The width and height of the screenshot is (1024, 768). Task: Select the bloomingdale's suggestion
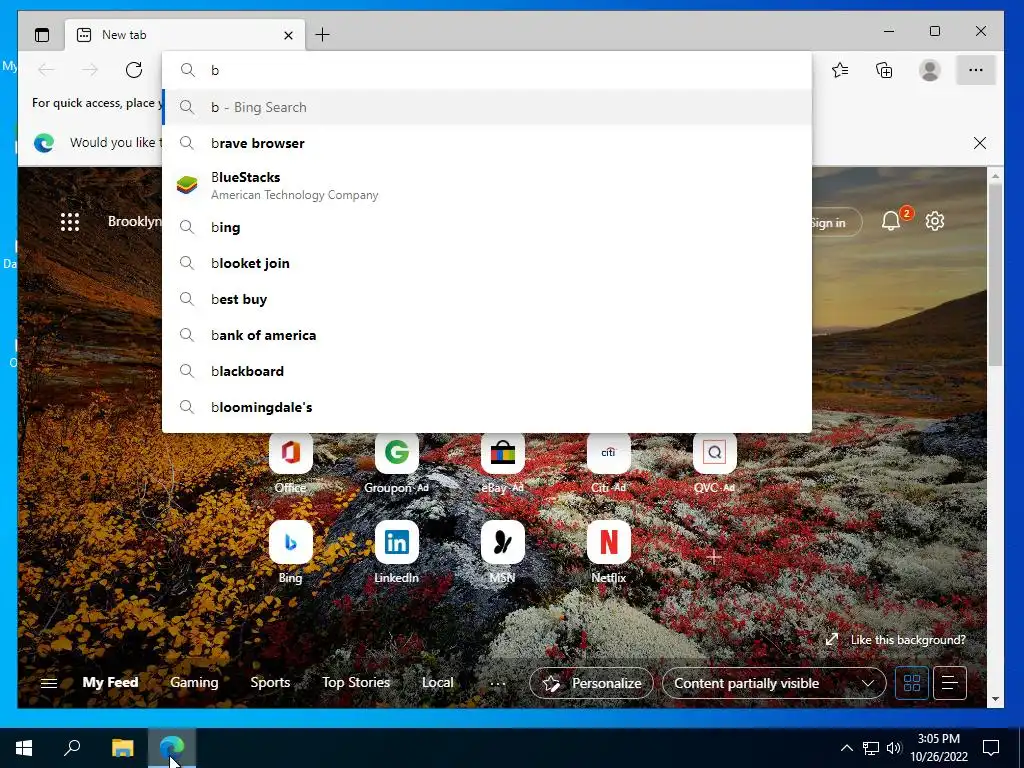click(487, 407)
